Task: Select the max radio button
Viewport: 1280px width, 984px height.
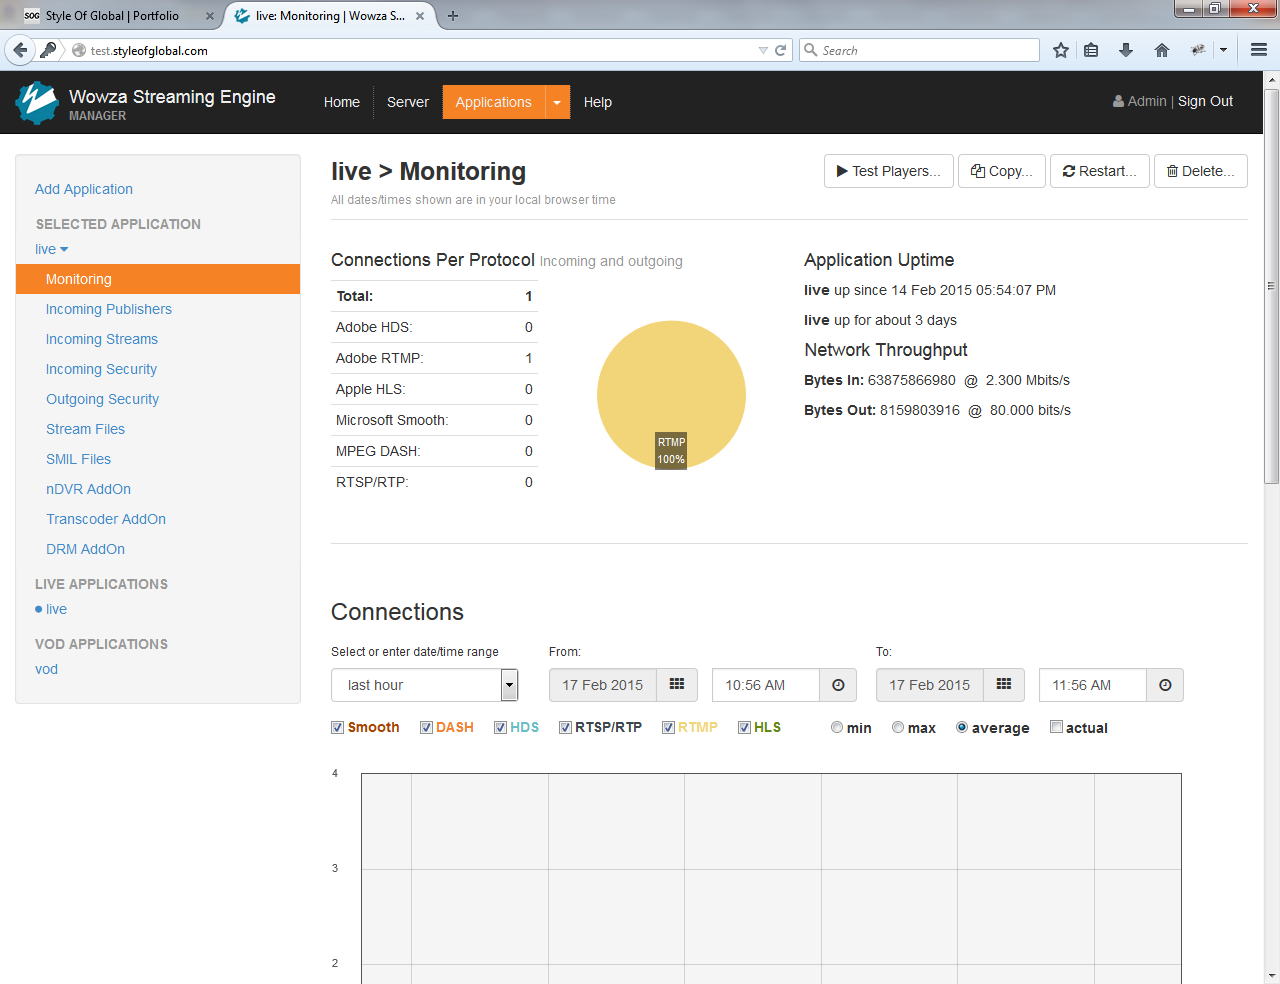Action: (898, 728)
